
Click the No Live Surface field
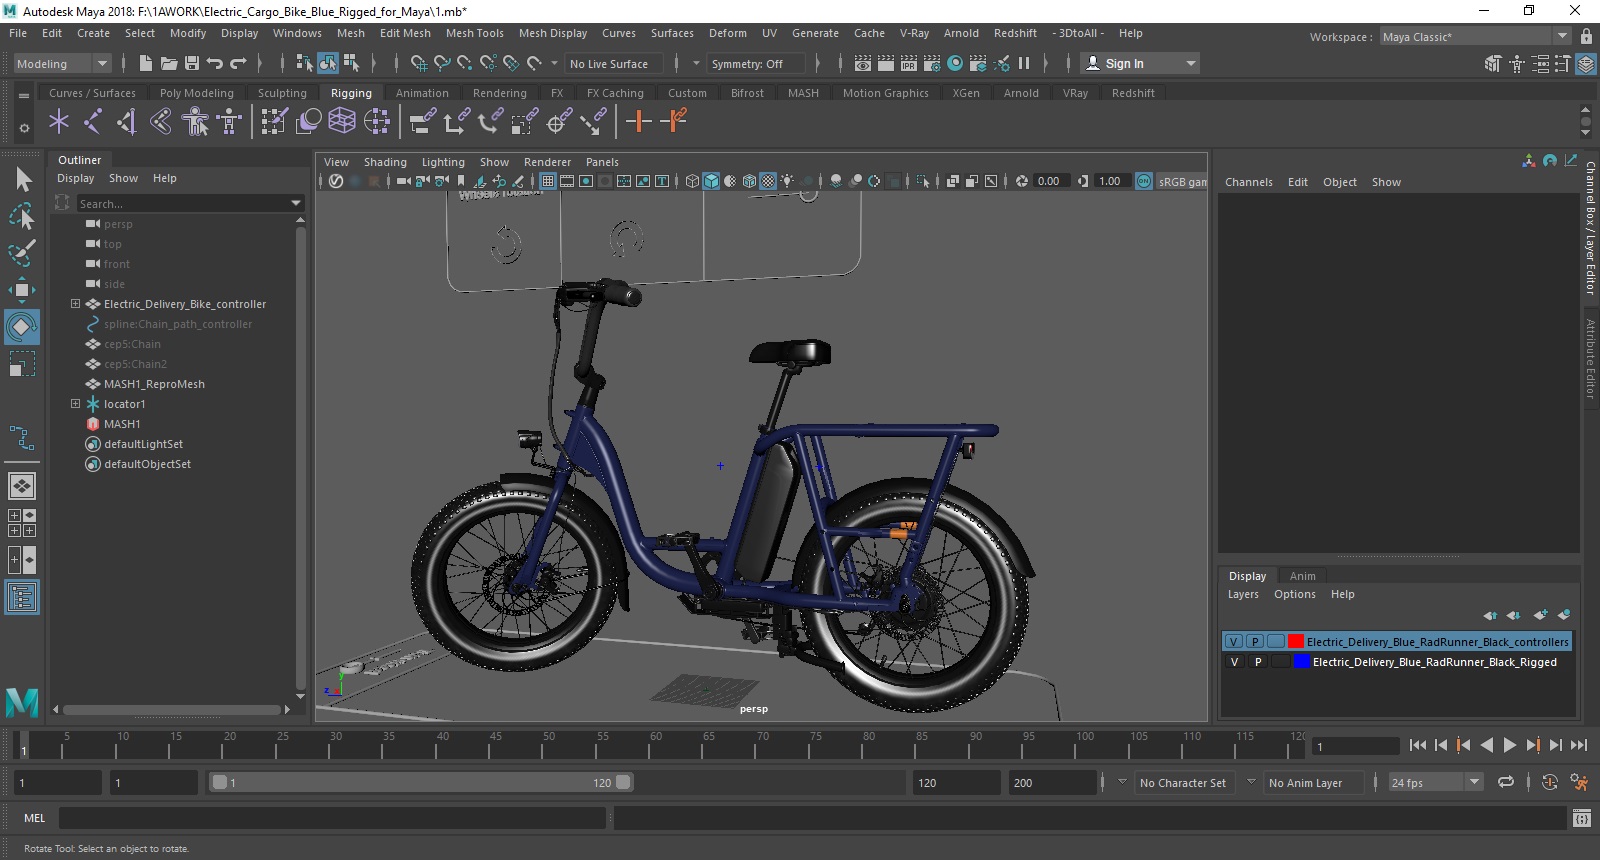point(613,63)
